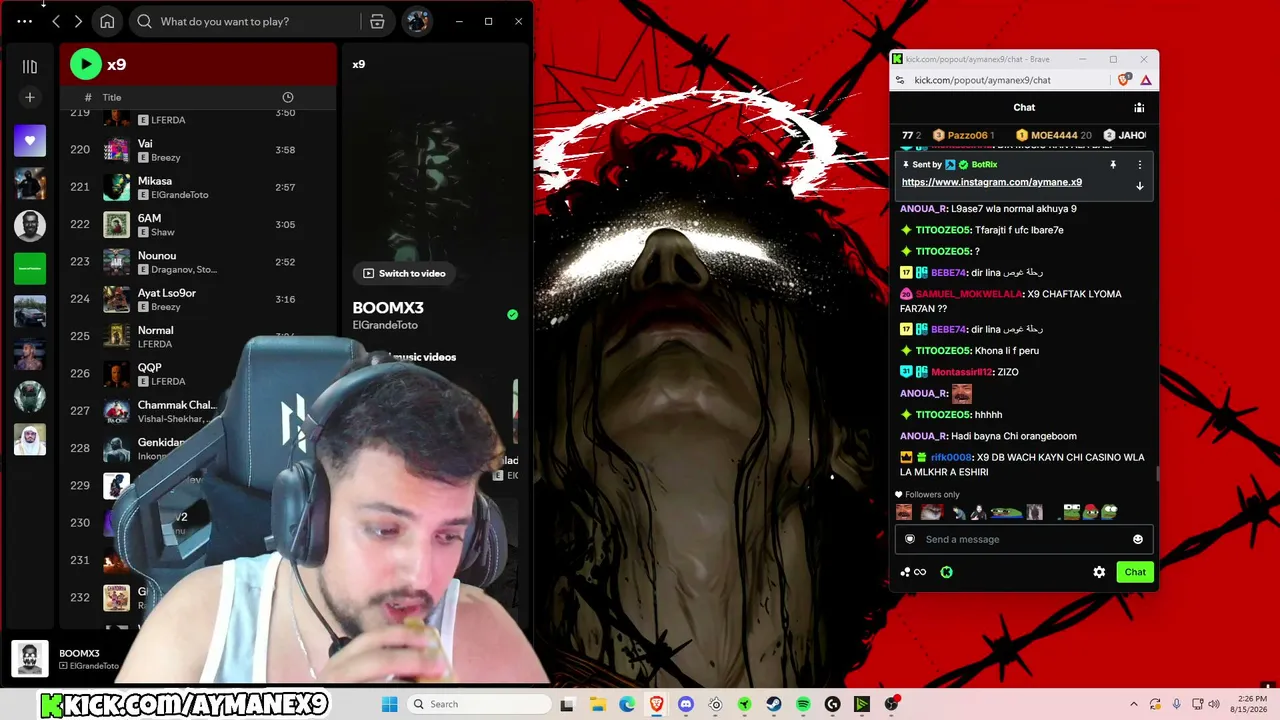Click the username Montassirll12 in chat
Viewport: 1280px width, 720px height.
click(x=961, y=372)
